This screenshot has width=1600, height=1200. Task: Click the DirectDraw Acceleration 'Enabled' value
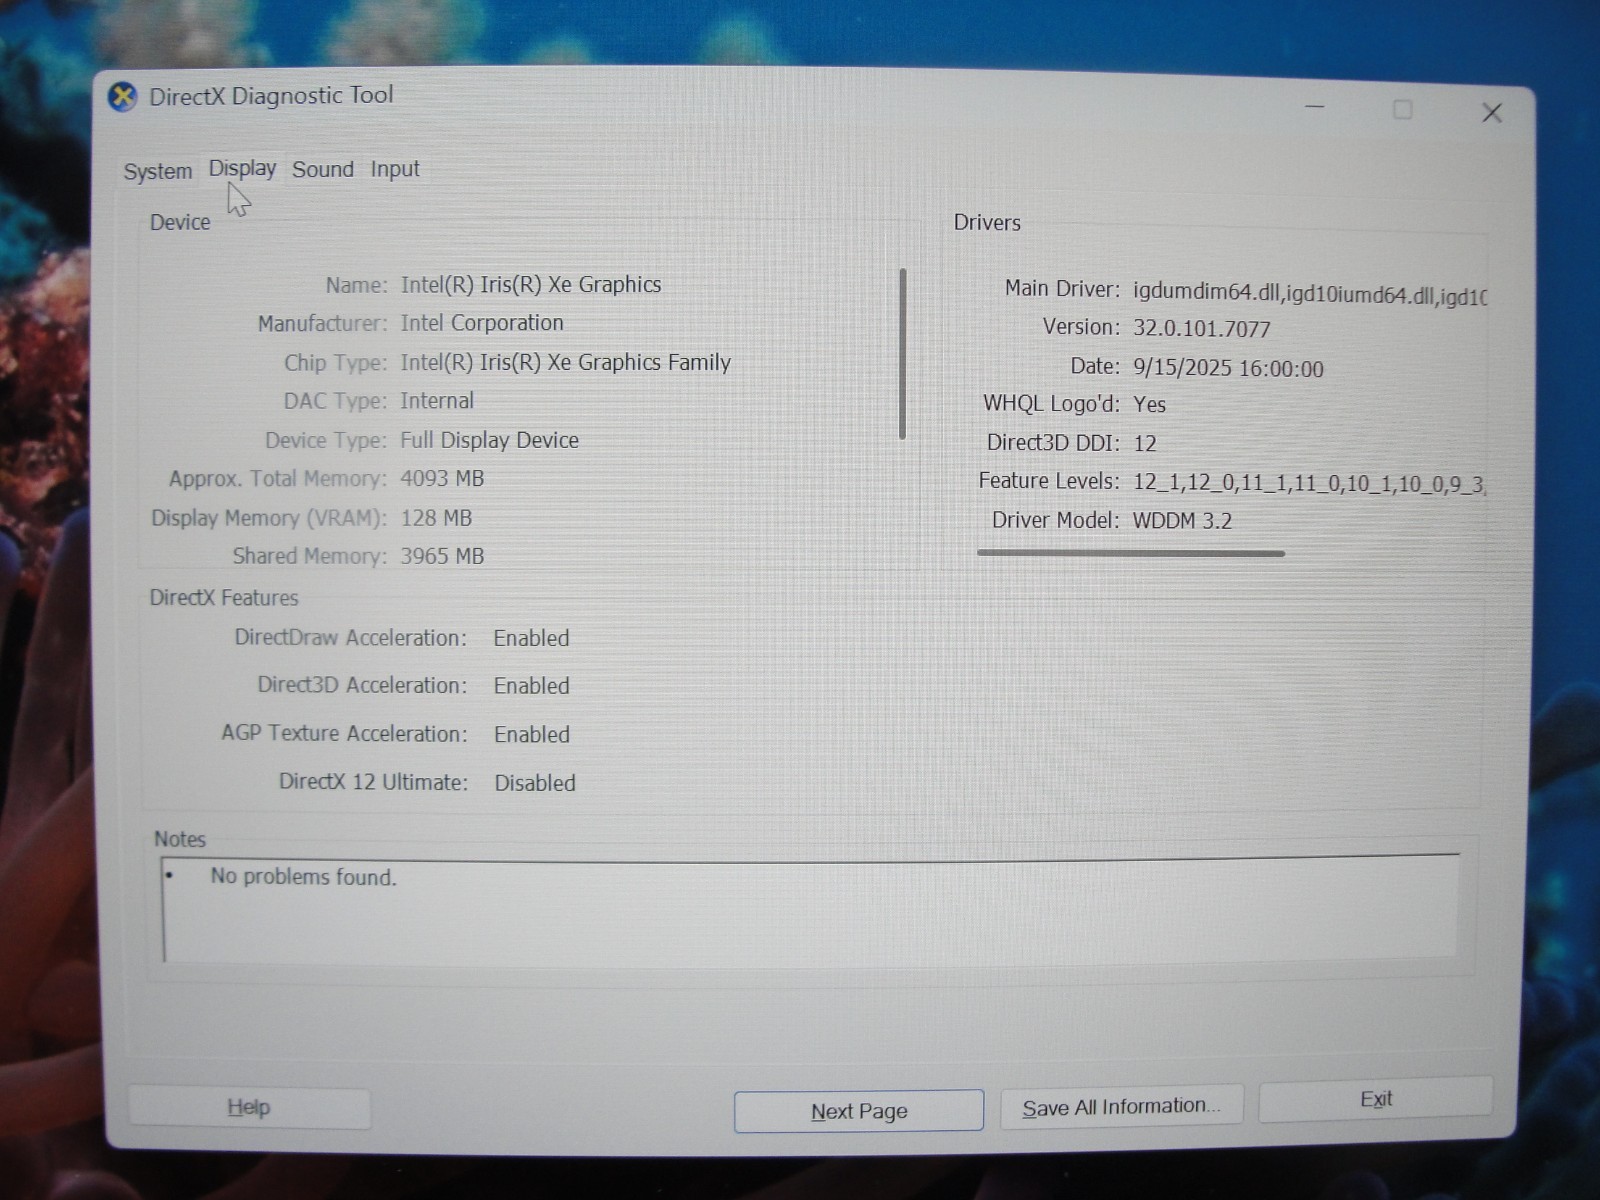[x=531, y=638]
